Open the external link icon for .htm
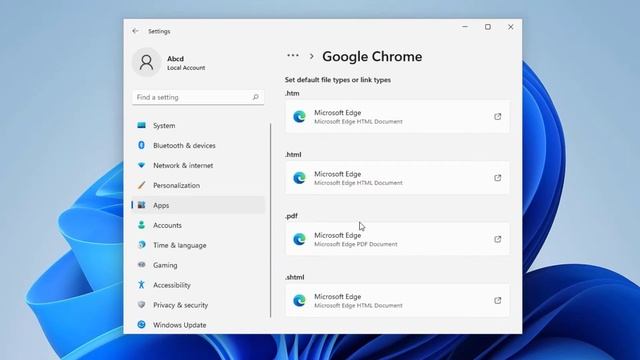Viewport: 640px width, 360px height. (498, 117)
